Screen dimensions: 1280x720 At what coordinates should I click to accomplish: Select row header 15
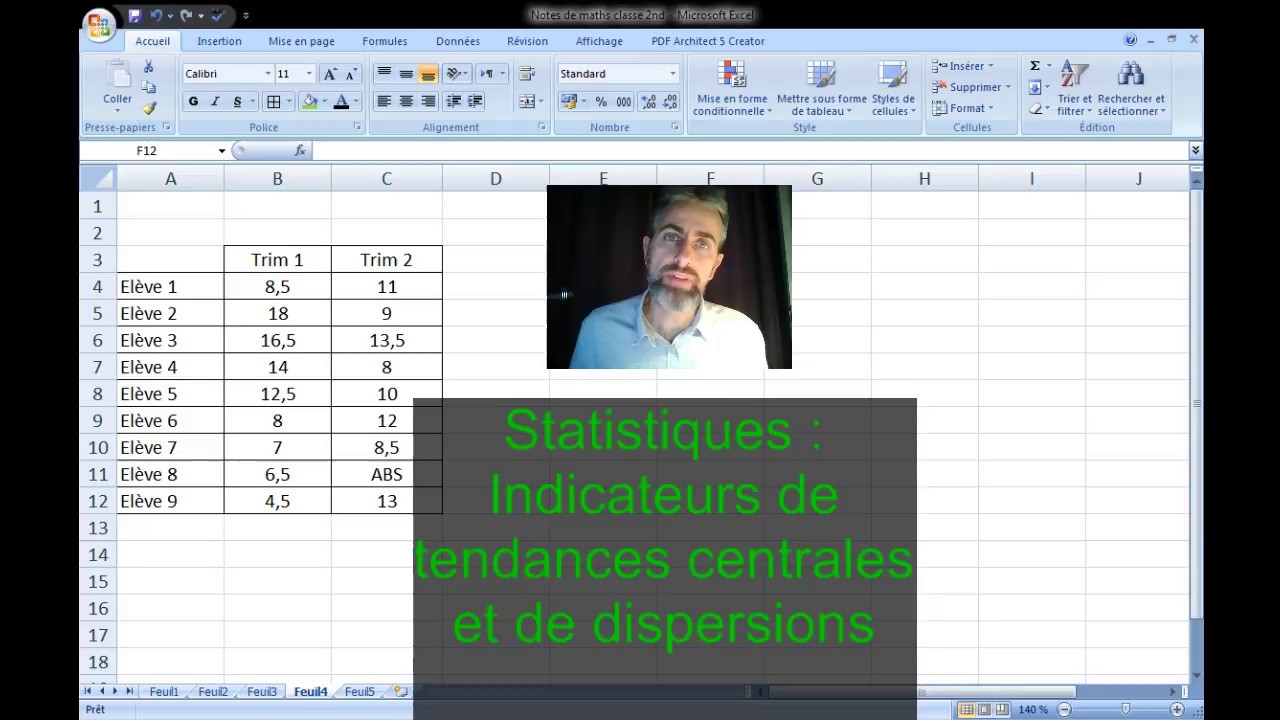98,582
